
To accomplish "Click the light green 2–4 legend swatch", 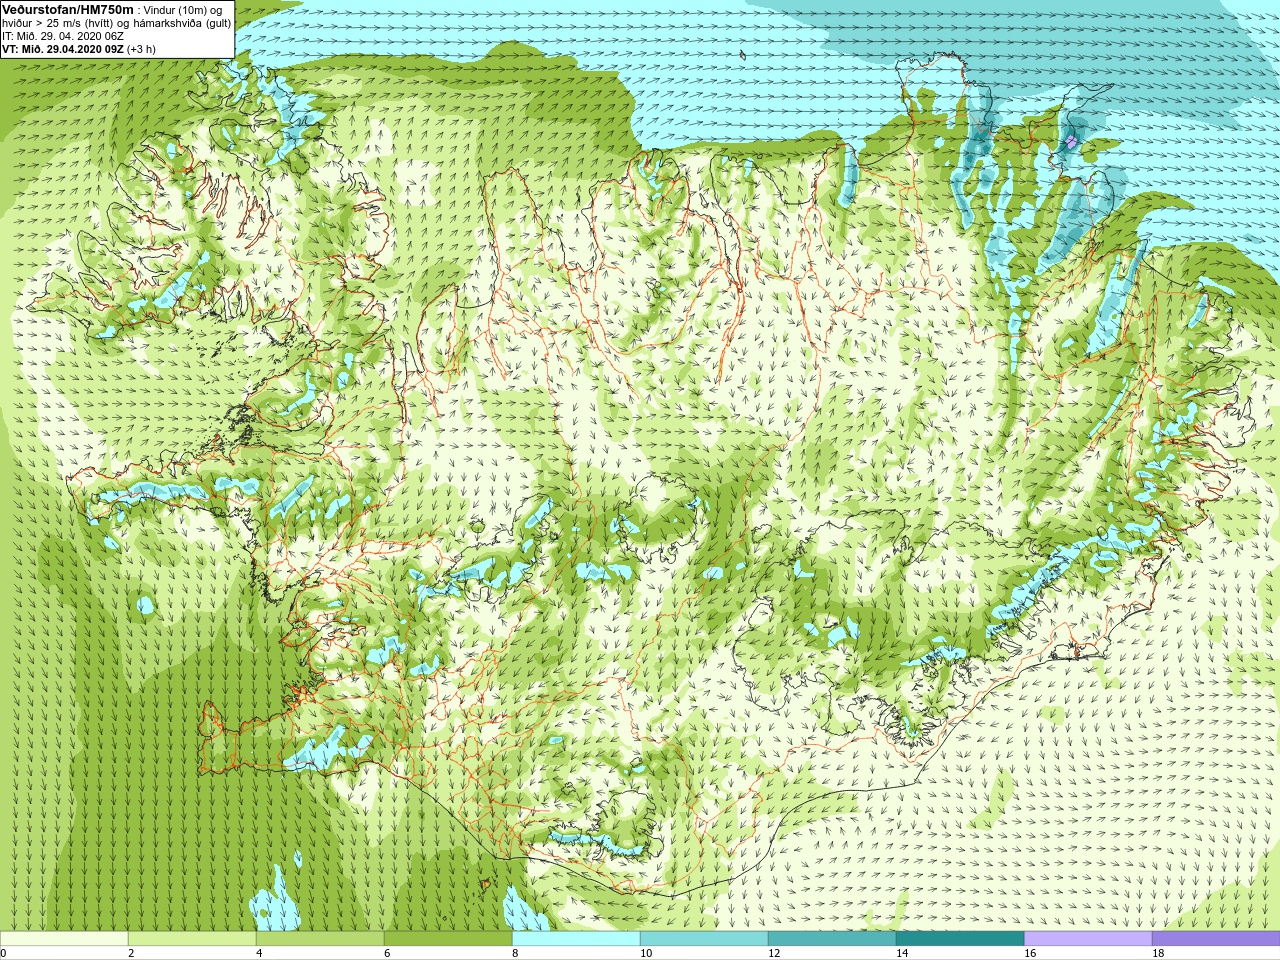I will (192, 939).
